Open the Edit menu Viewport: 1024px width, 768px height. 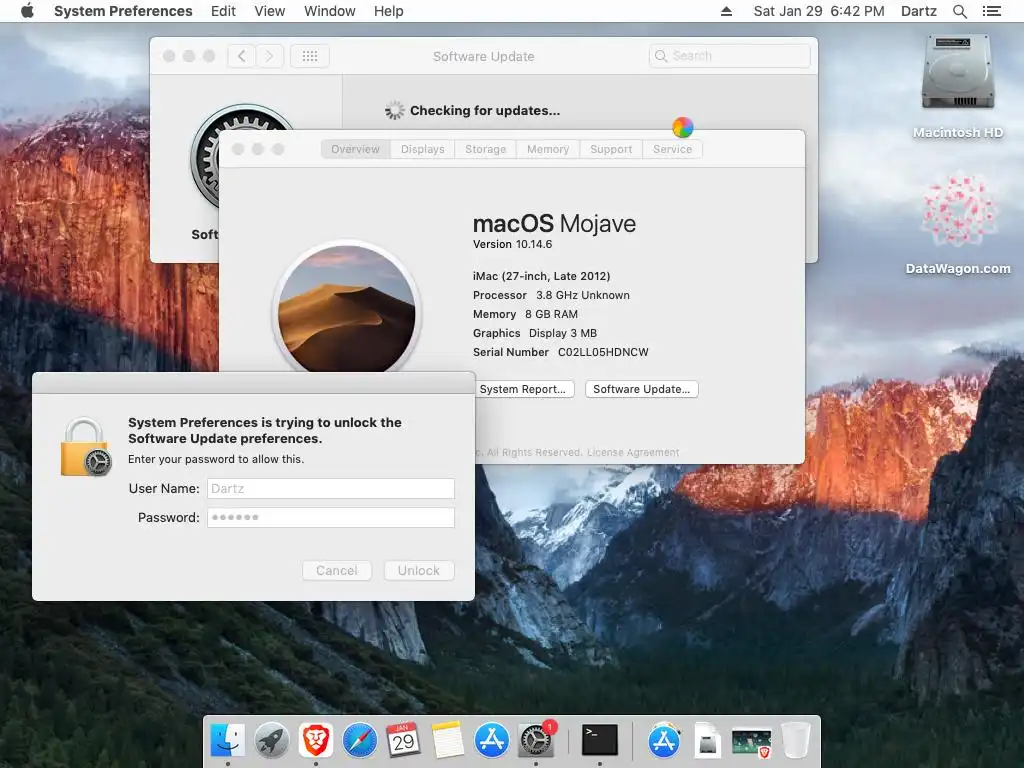click(x=223, y=11)
